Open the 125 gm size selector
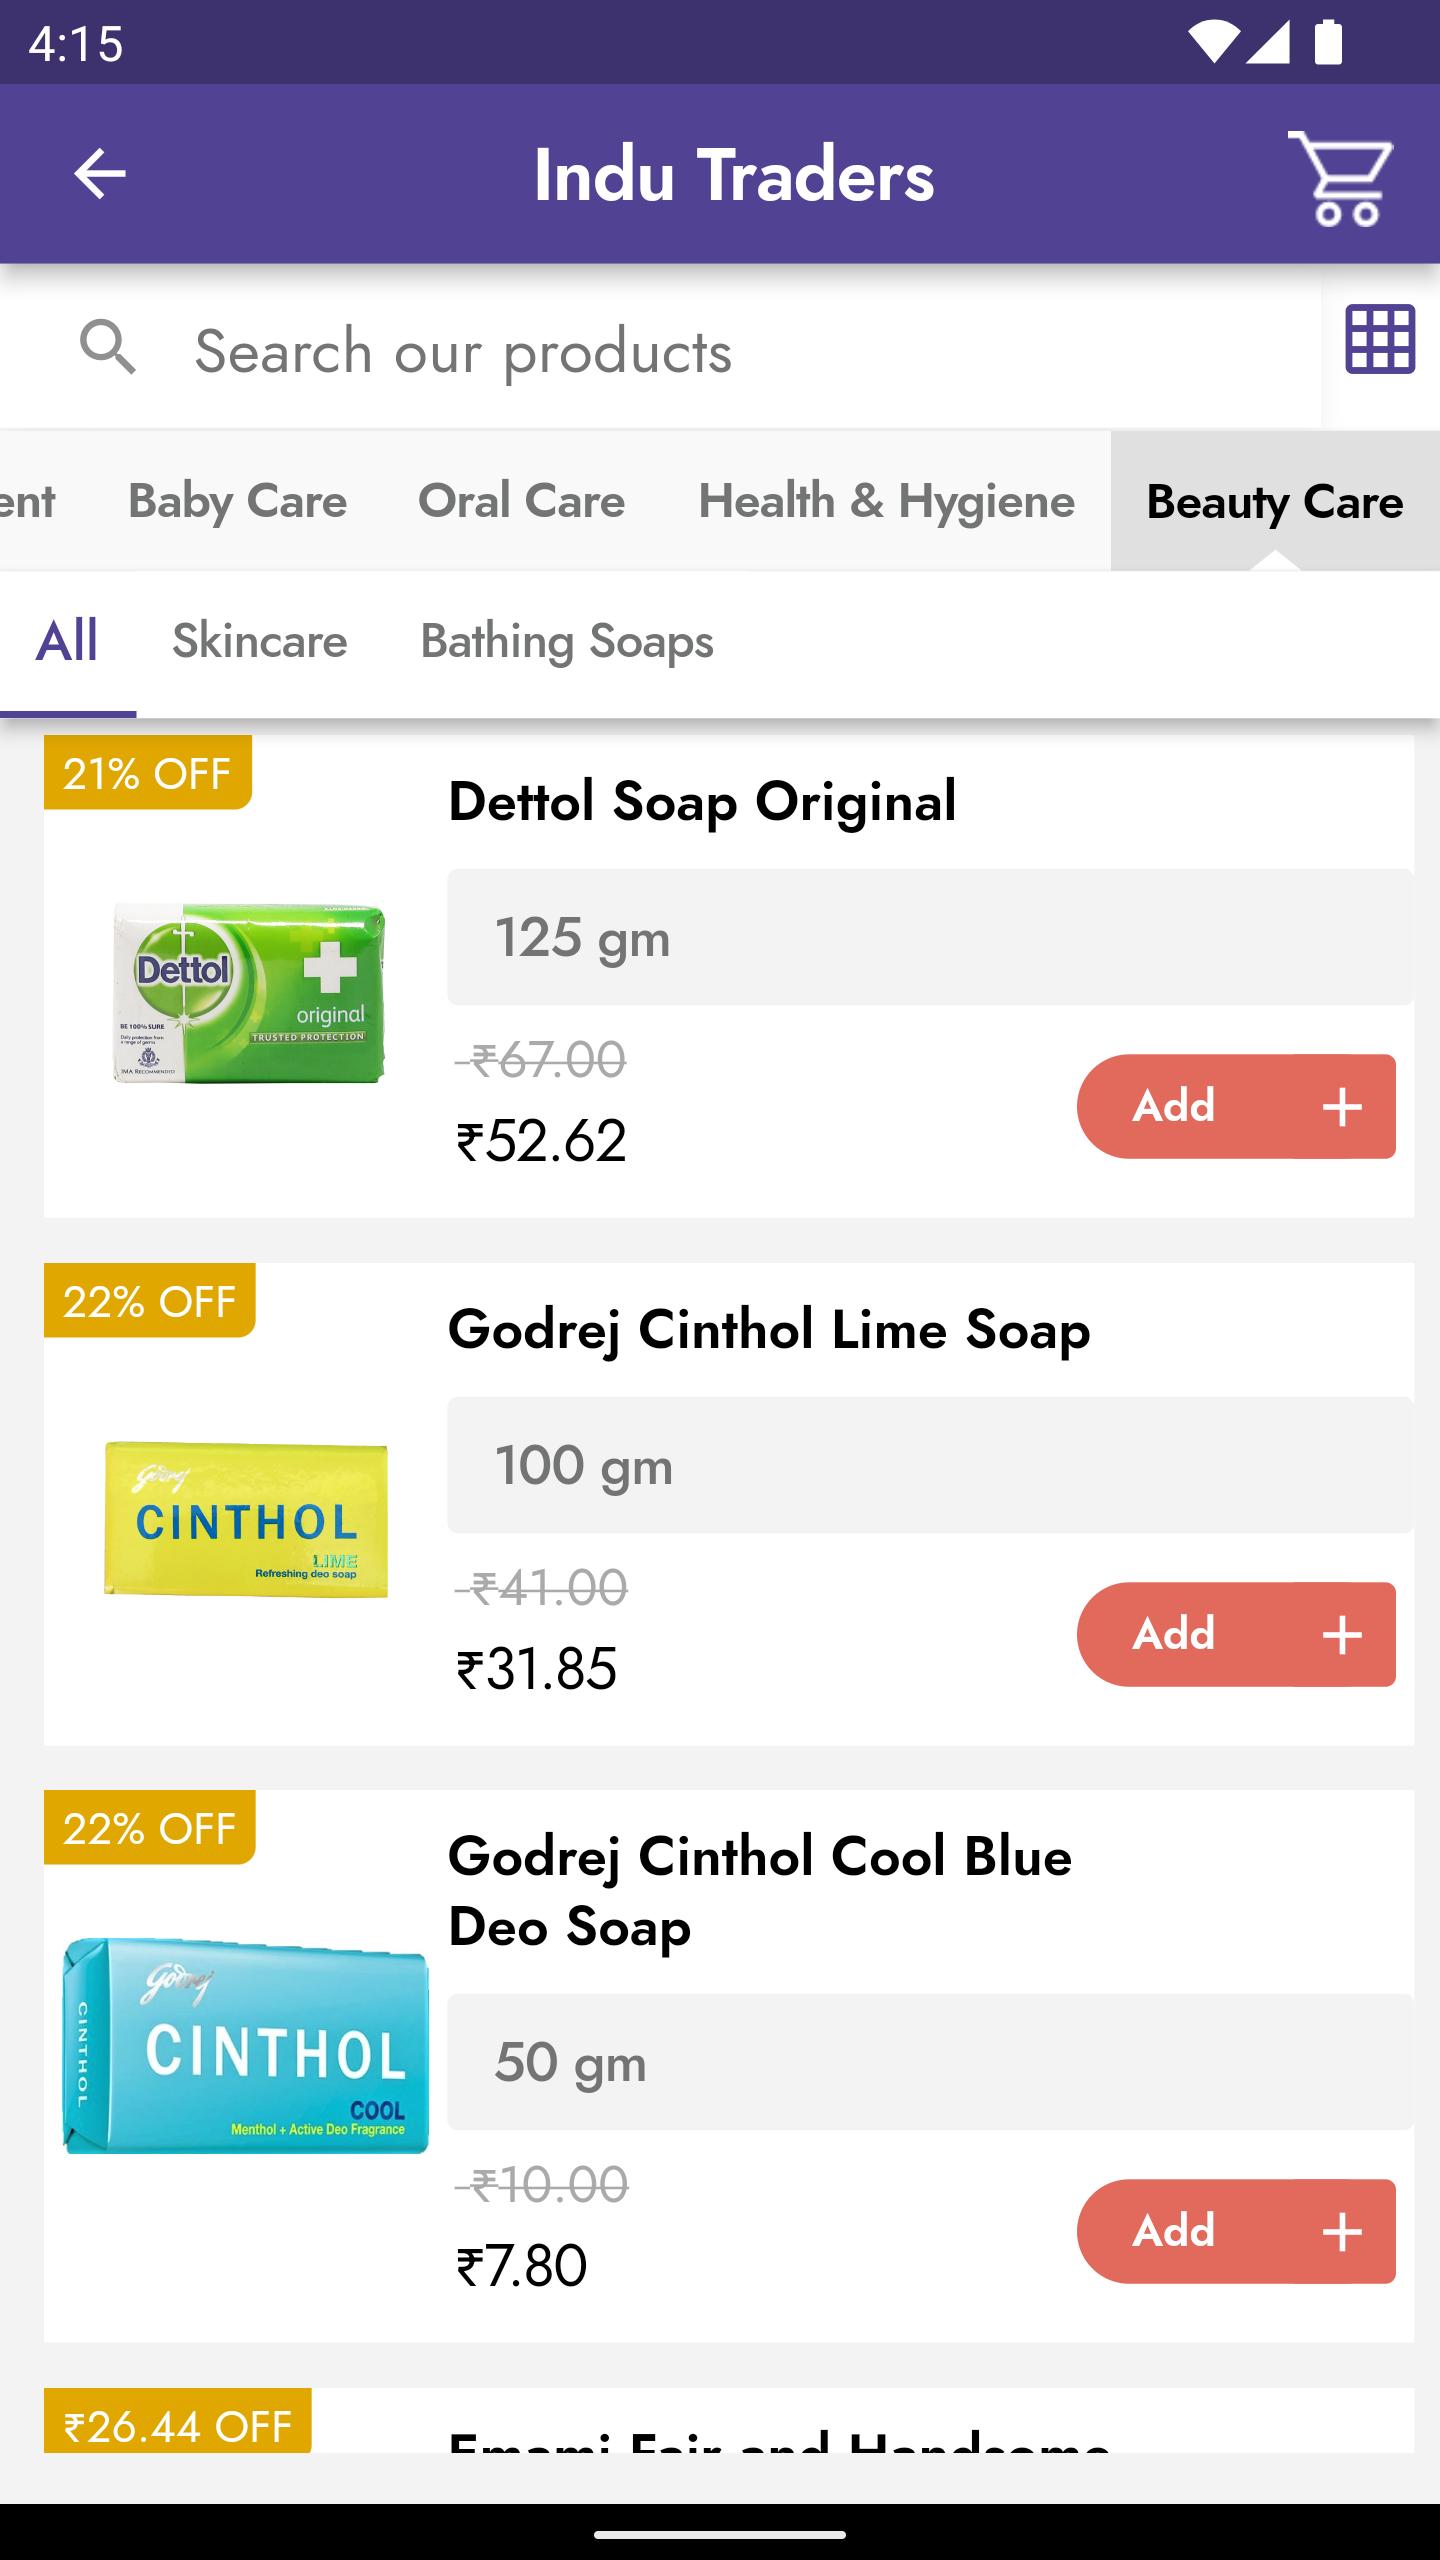Viewport: 1440px width, 2560px height. click(x=930, y=937)
